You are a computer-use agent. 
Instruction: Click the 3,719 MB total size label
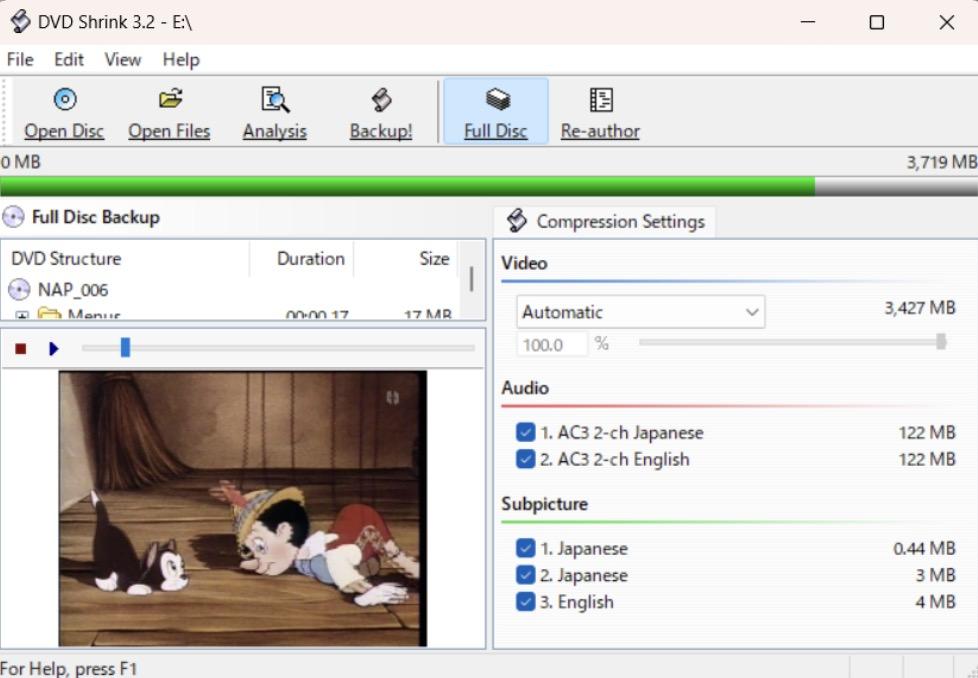(942, 162)
